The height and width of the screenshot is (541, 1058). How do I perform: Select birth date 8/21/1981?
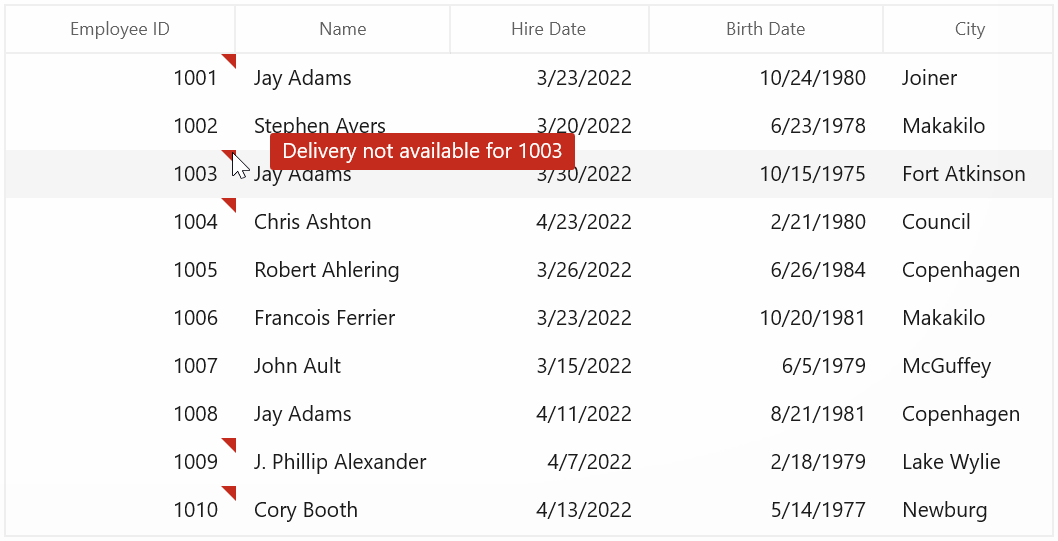[818, 414]
